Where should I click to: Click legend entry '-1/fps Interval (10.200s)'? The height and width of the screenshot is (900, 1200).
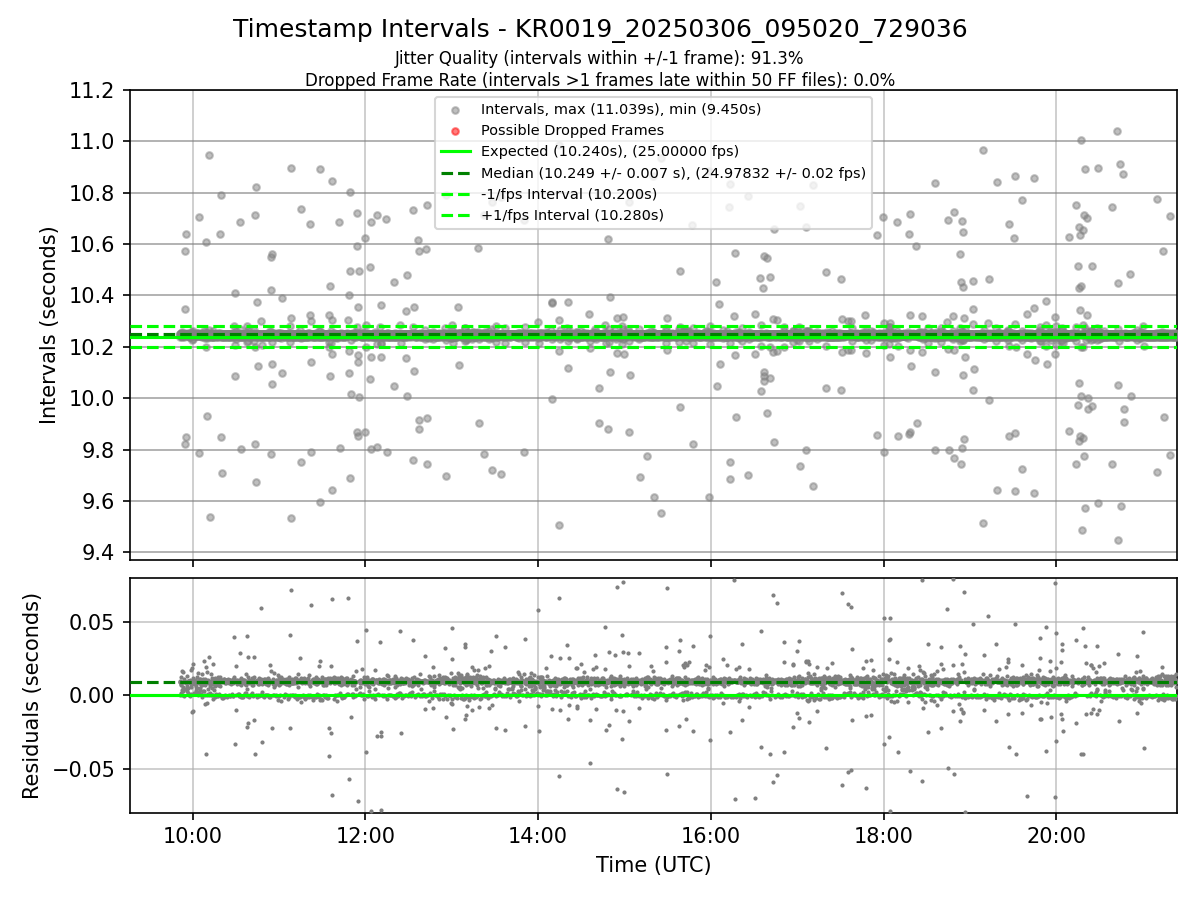[571, 194]
